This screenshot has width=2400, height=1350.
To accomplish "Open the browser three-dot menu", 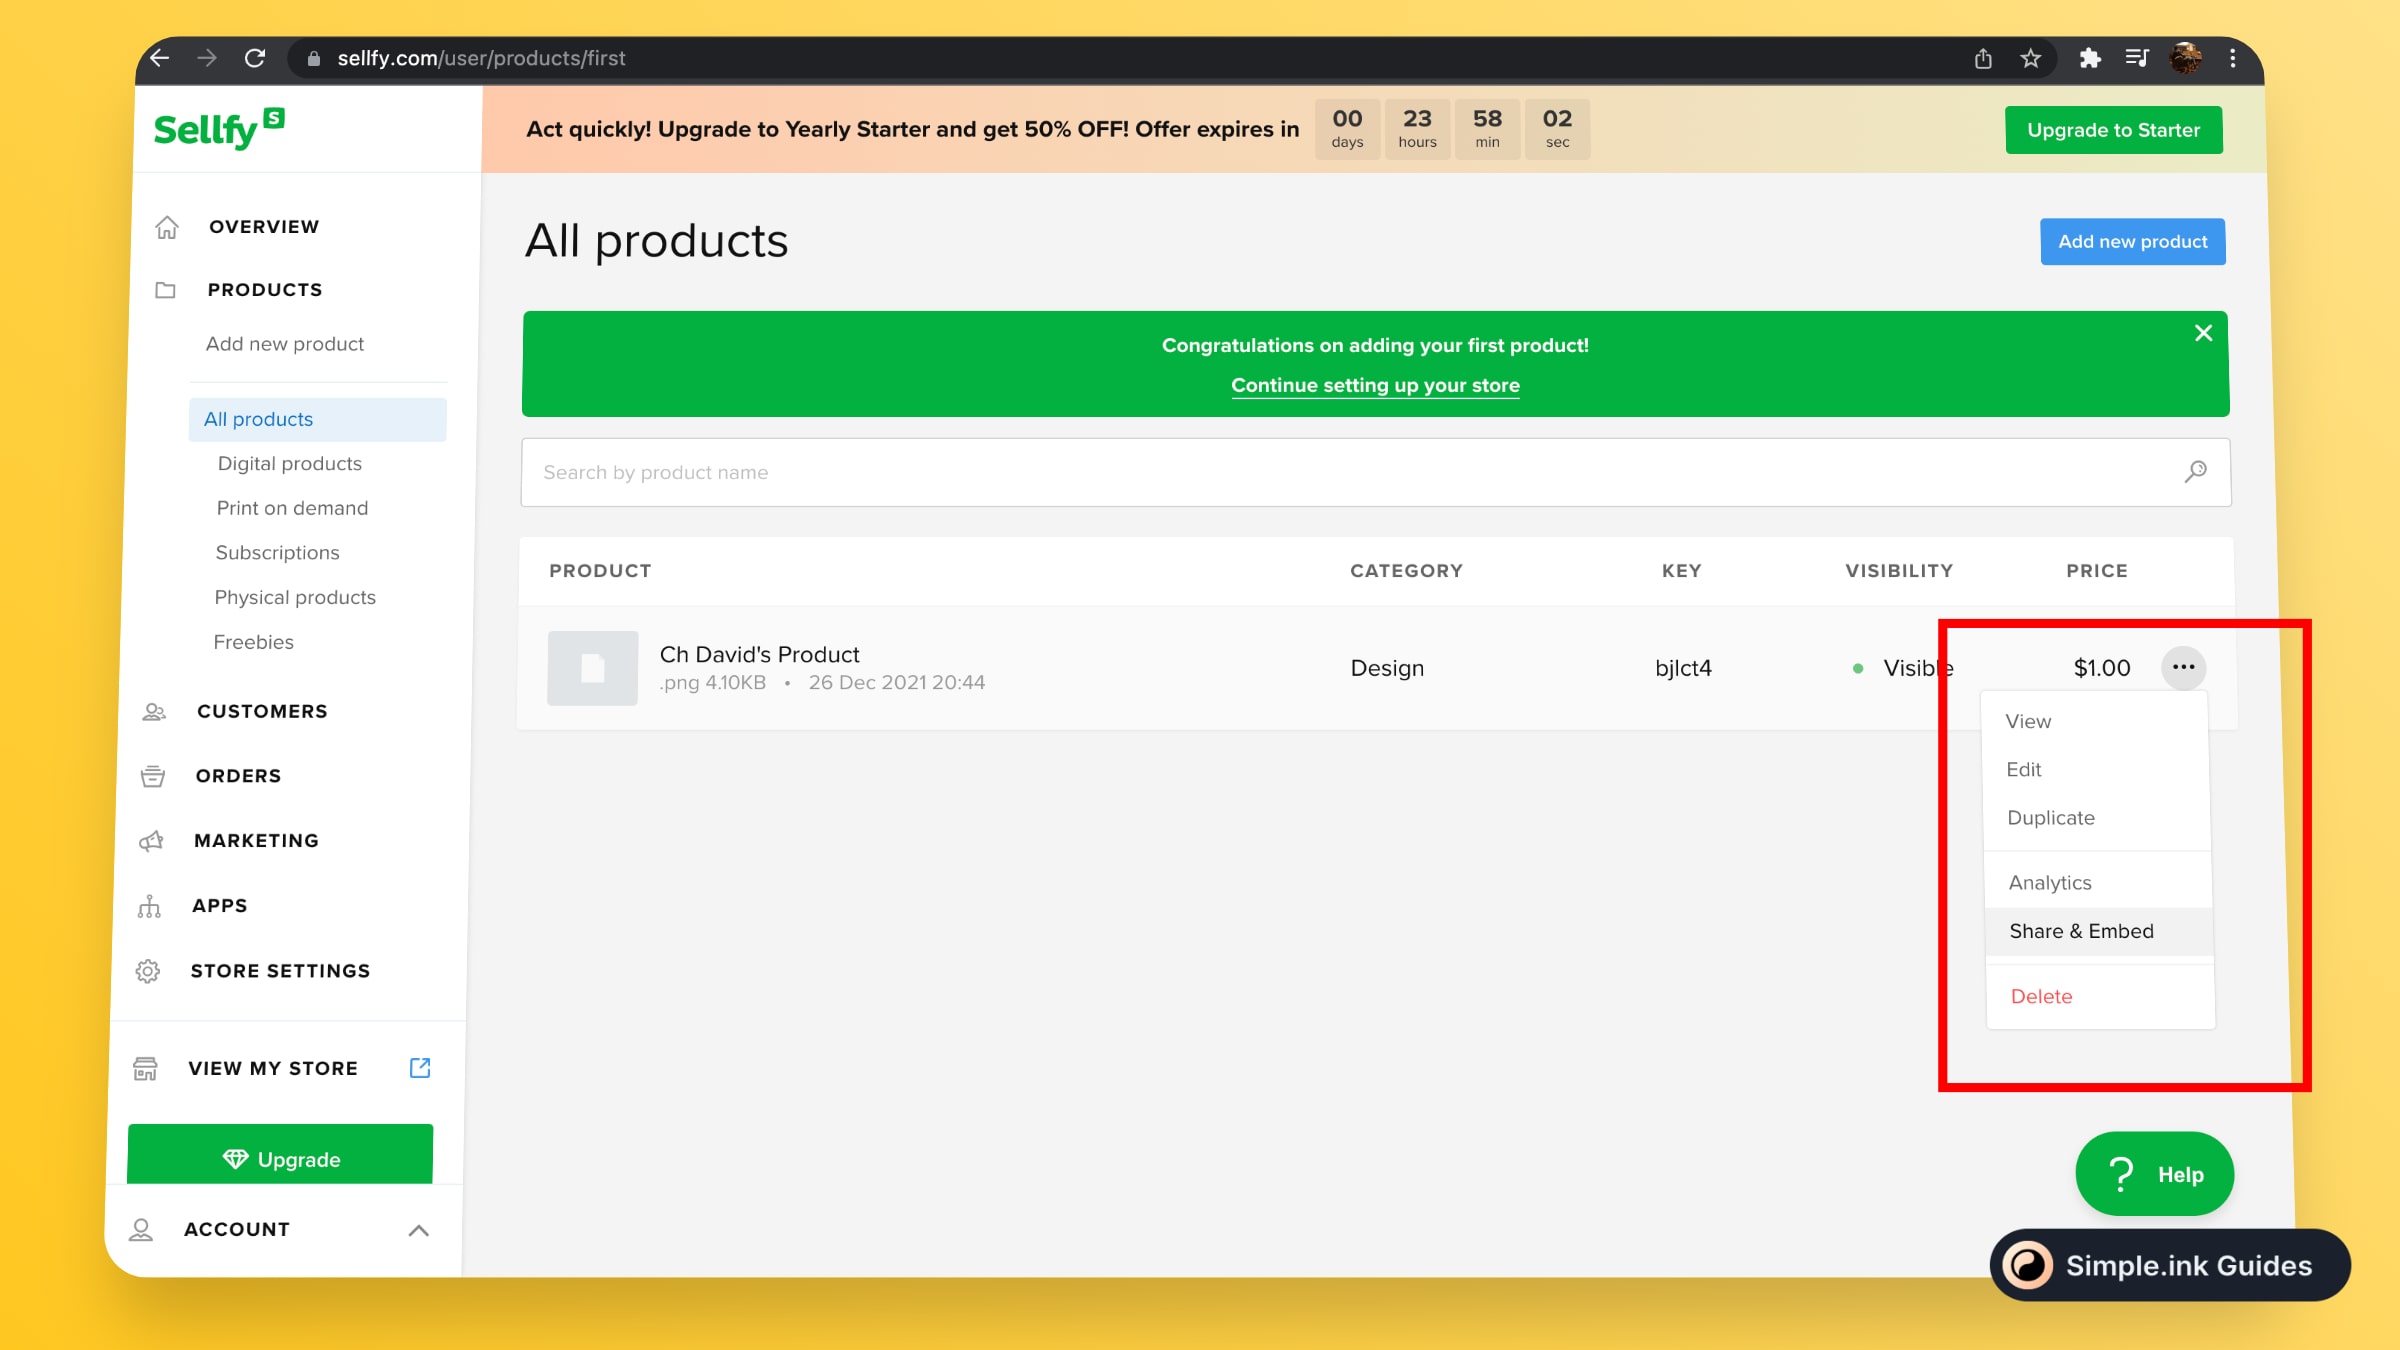I will [x=2233, y=58].
